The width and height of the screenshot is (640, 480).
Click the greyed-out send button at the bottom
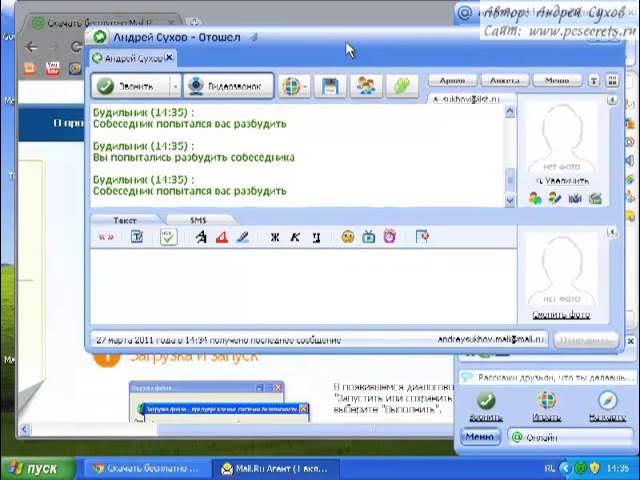click(586, 340)
